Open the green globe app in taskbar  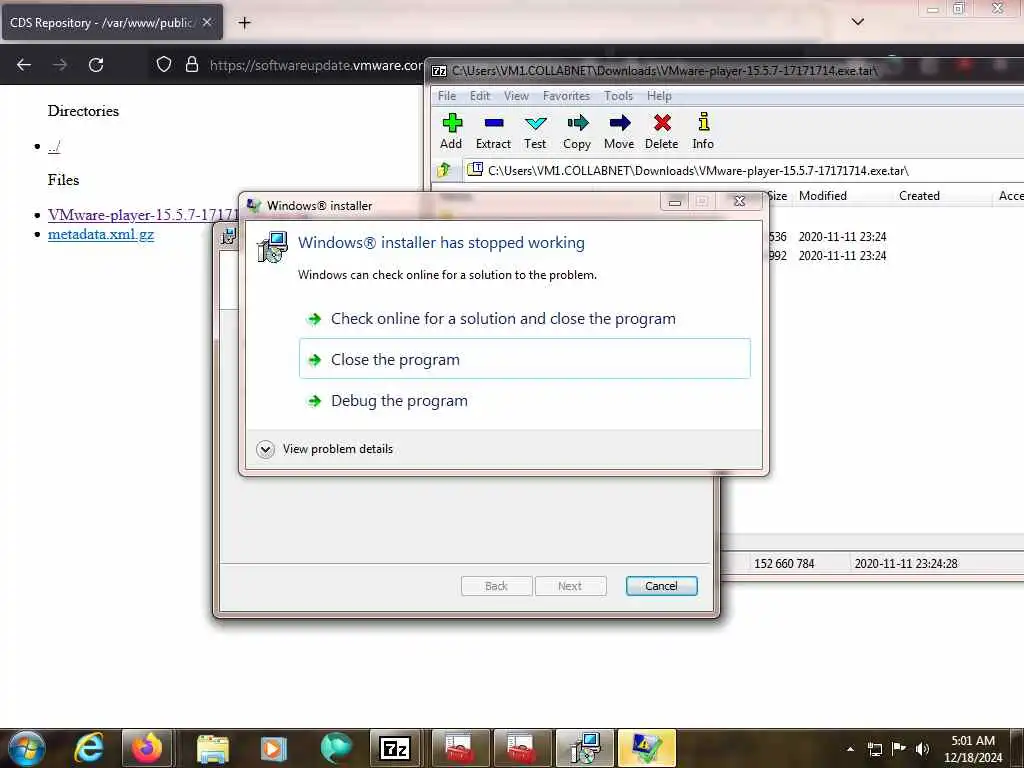[336, 748]
